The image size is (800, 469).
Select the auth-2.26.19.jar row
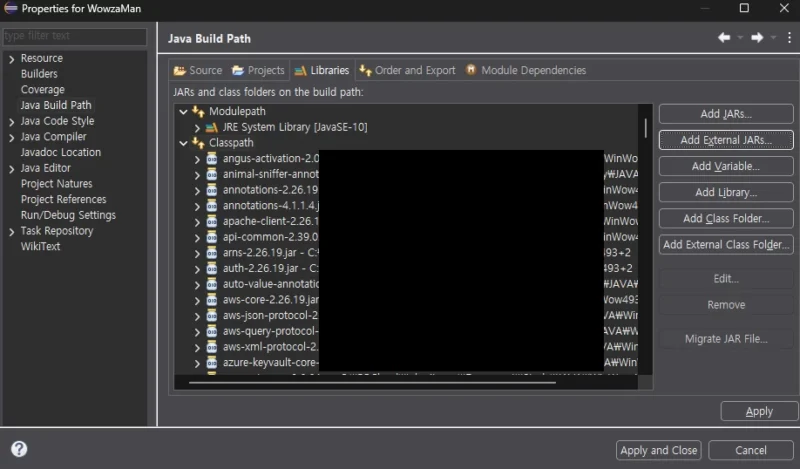click(x=406, y=269)
